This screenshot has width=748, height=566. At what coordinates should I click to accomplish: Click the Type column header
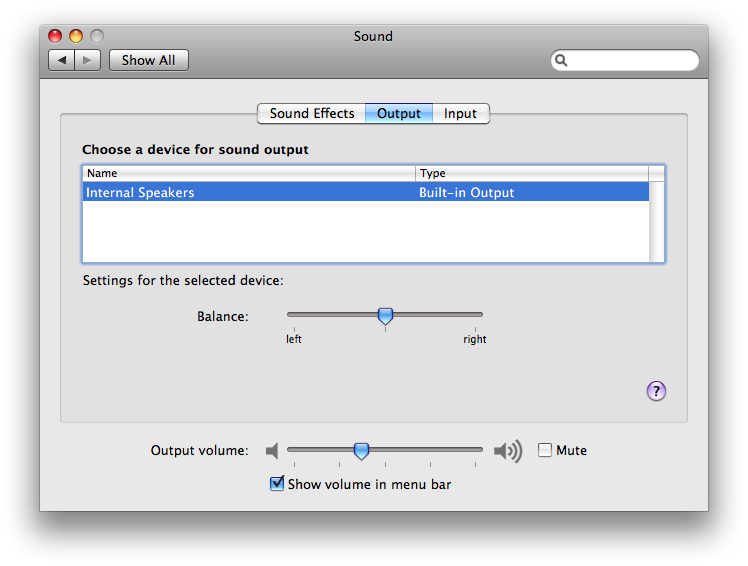pyautogui.click(x=532, y=173)
